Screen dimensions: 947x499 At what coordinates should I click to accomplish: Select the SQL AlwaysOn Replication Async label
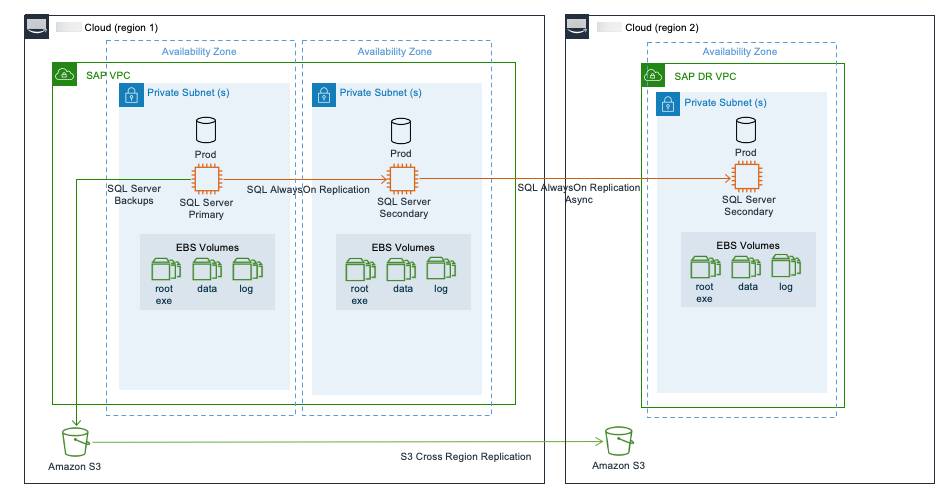pos(578,193)
